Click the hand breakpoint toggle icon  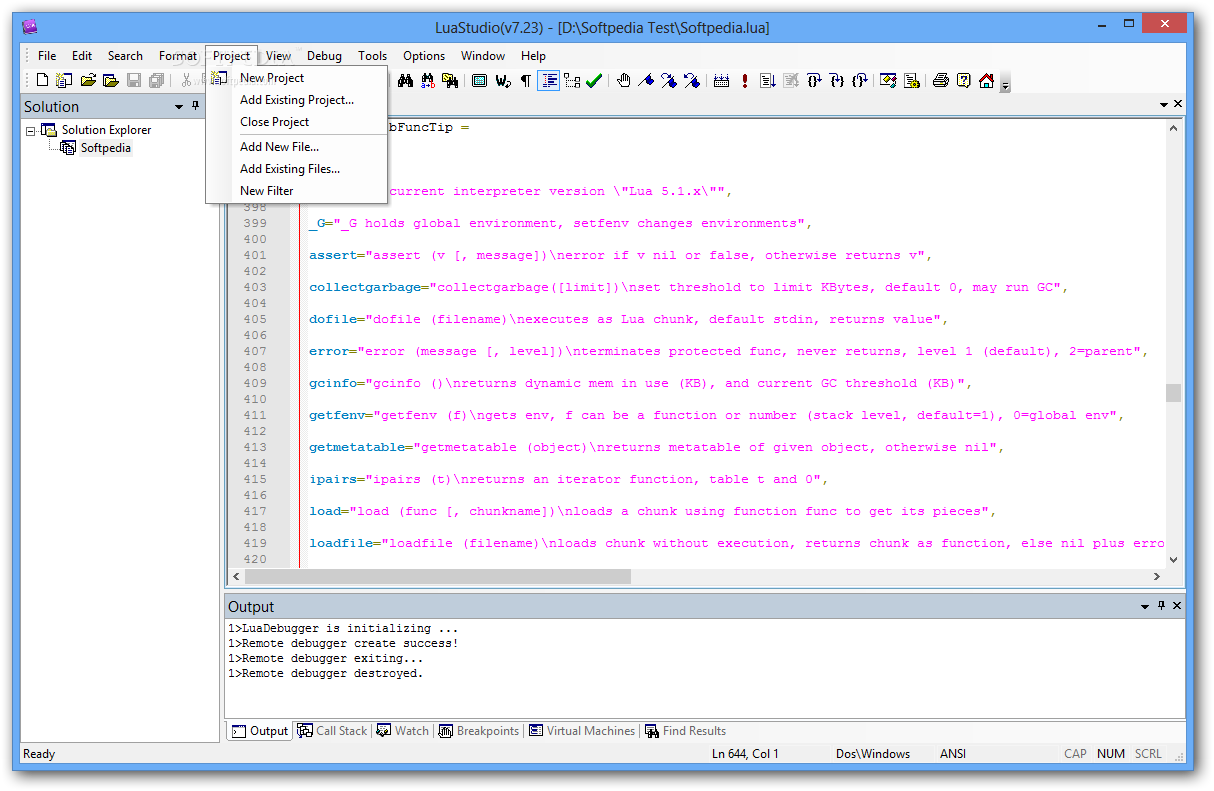pyautogui.click(x=624, y=81)
